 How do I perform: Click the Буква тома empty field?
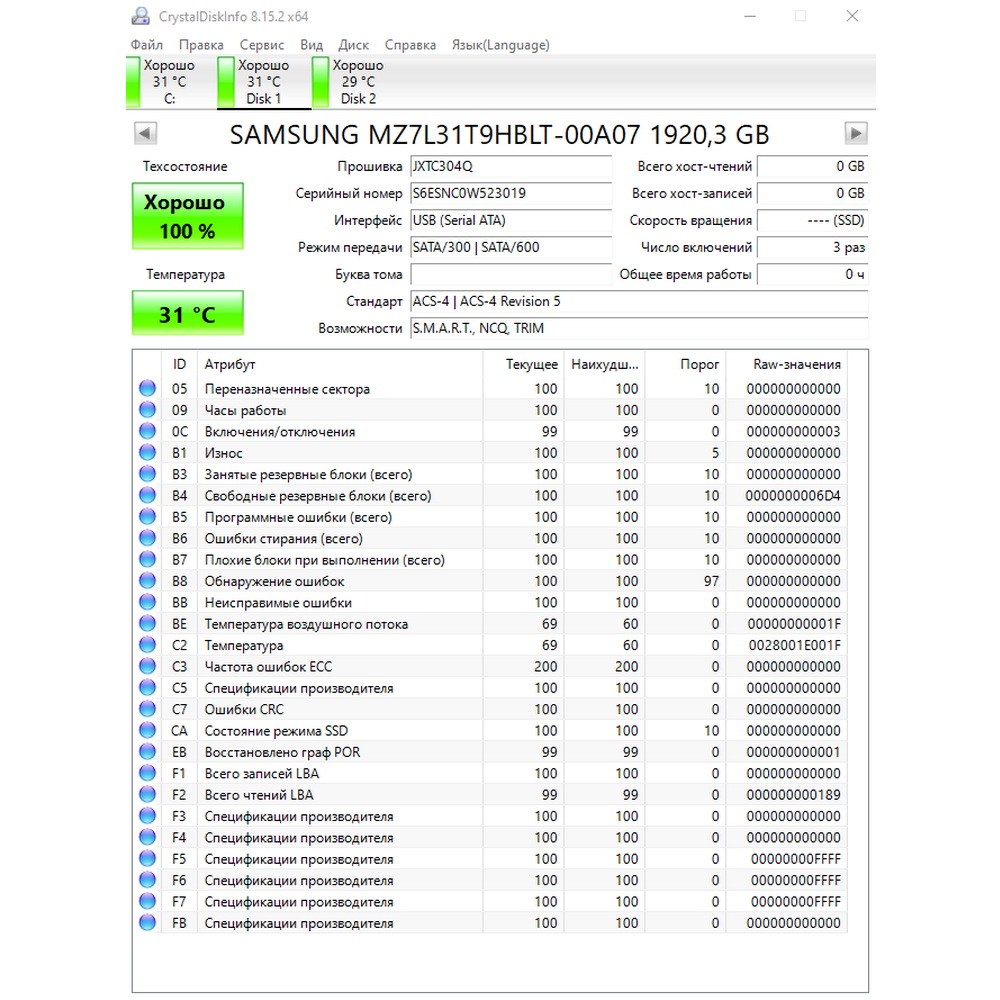511,274
